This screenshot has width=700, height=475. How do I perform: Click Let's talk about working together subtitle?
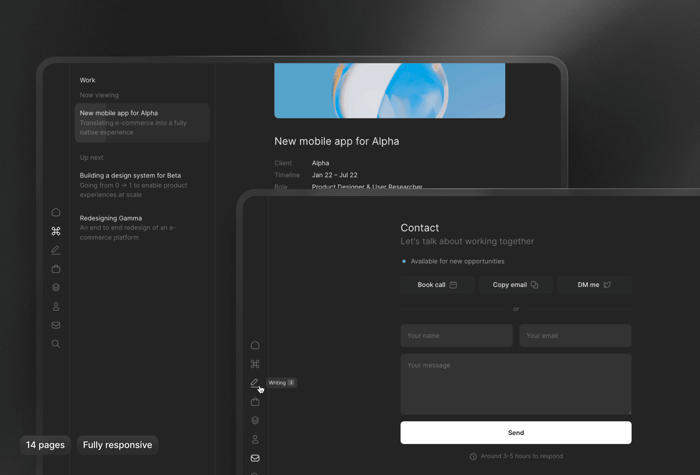[x=467, y=242]
